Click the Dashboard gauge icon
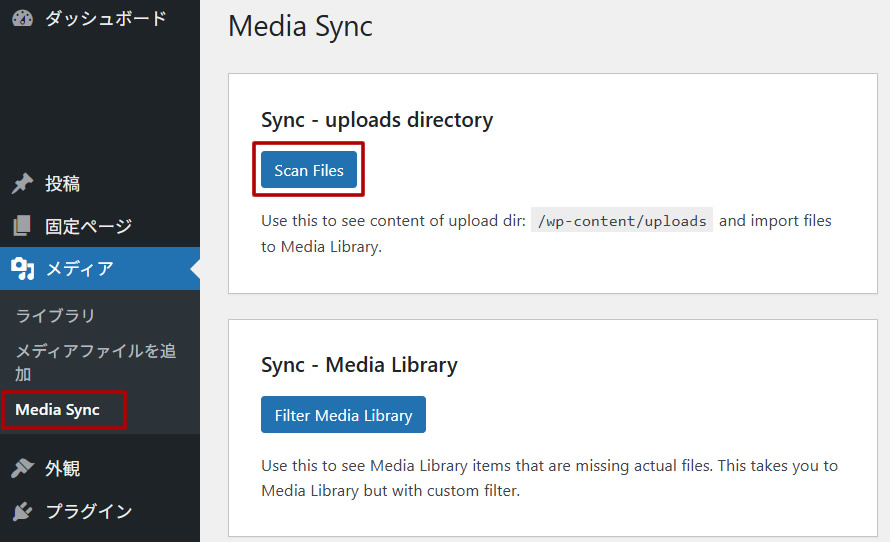 23,18
